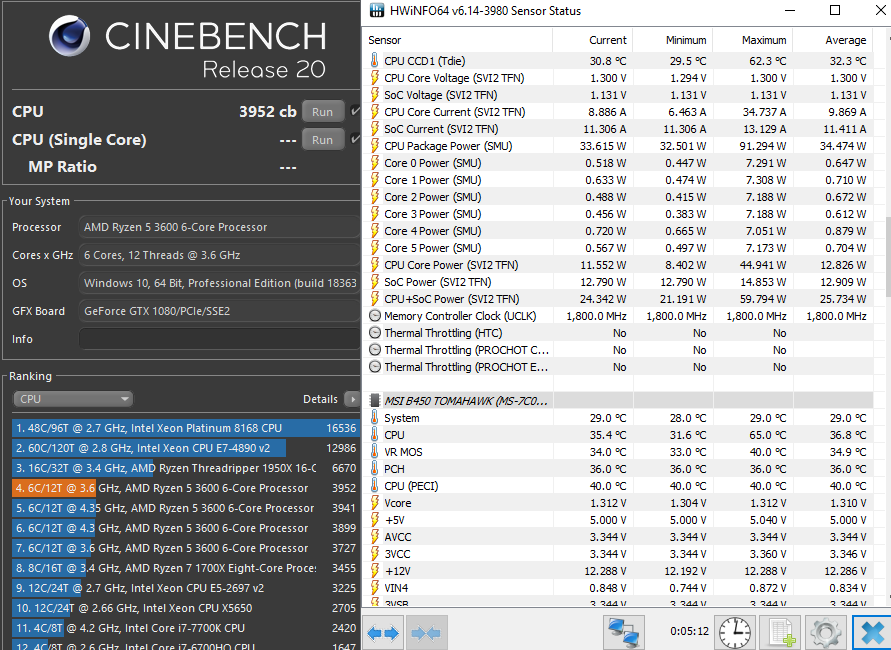Viewport: 891px width, 650px height.
Task: Click the GFX Board field showing GeForce GTX 1080
Action: click(x=219, y=311)
